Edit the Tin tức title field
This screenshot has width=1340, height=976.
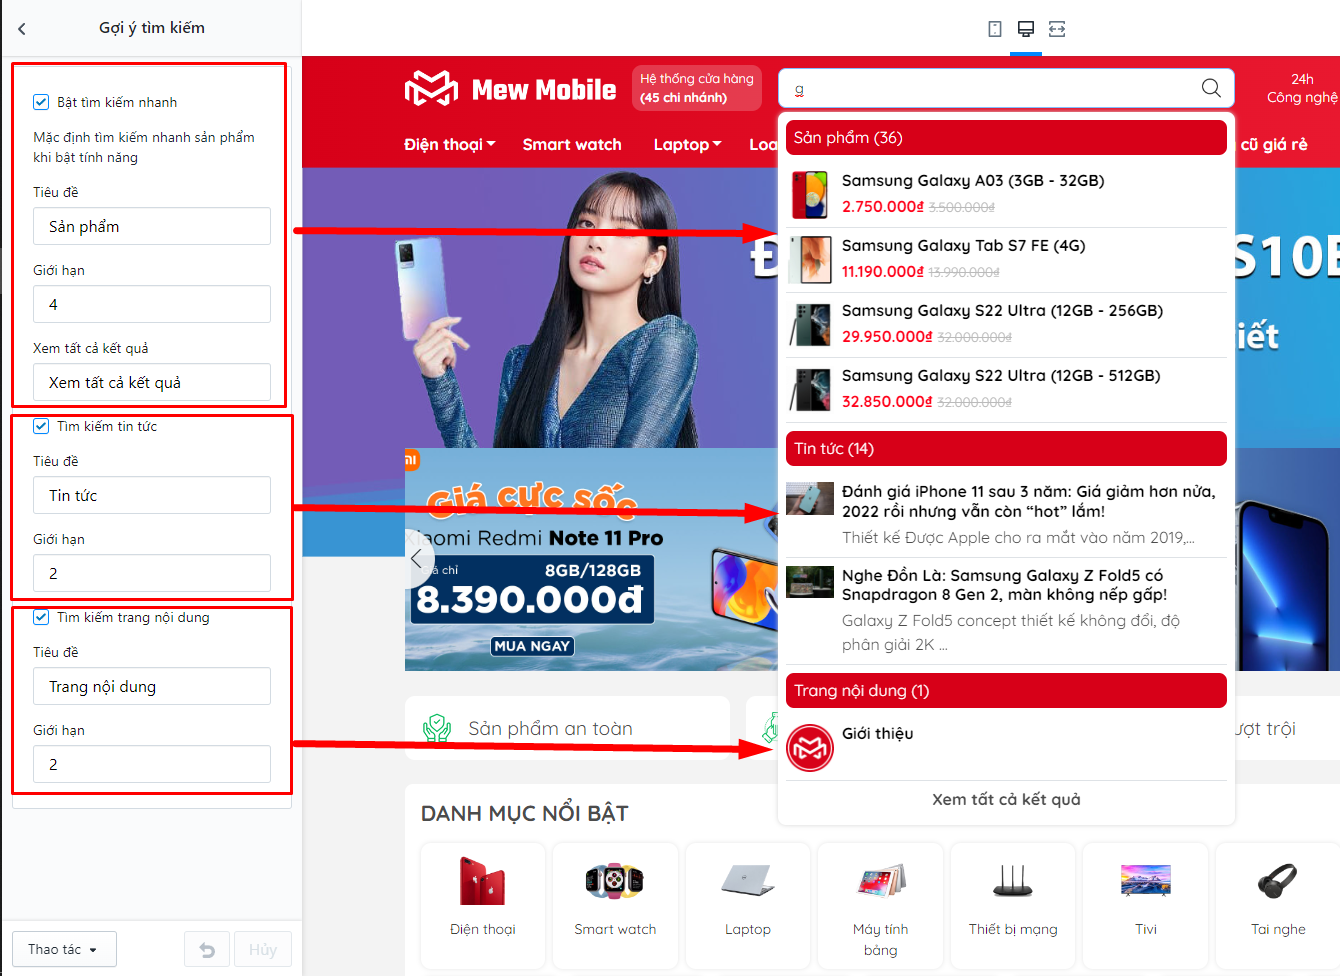click(152, 495)
